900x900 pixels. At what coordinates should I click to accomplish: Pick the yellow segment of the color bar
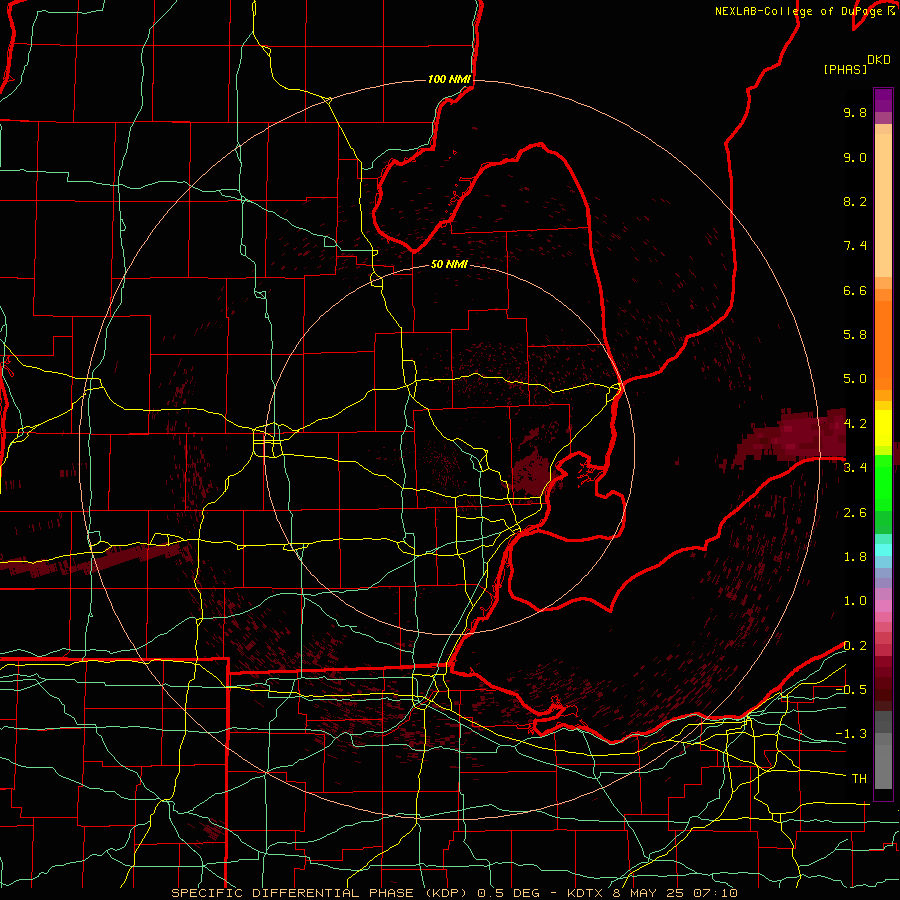click(883, 428)
